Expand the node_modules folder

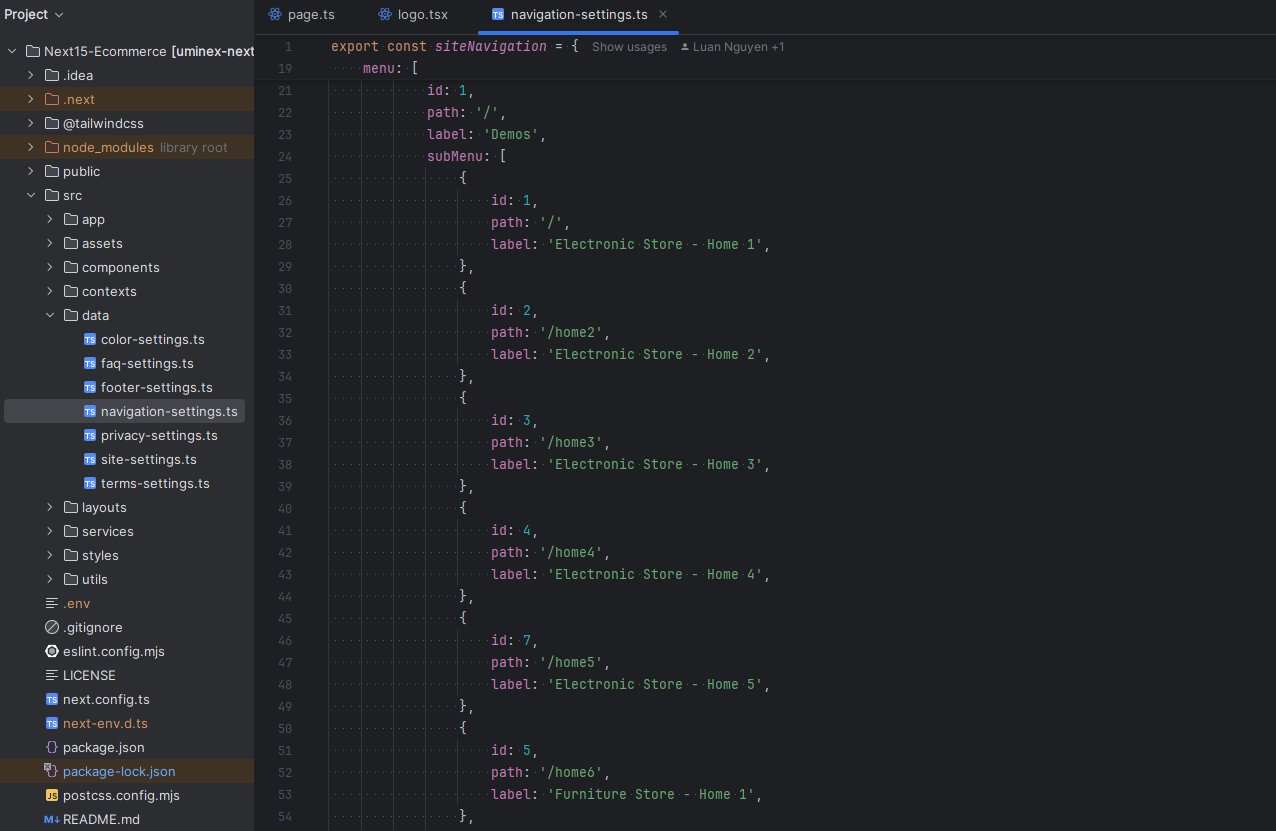(31, 147)
